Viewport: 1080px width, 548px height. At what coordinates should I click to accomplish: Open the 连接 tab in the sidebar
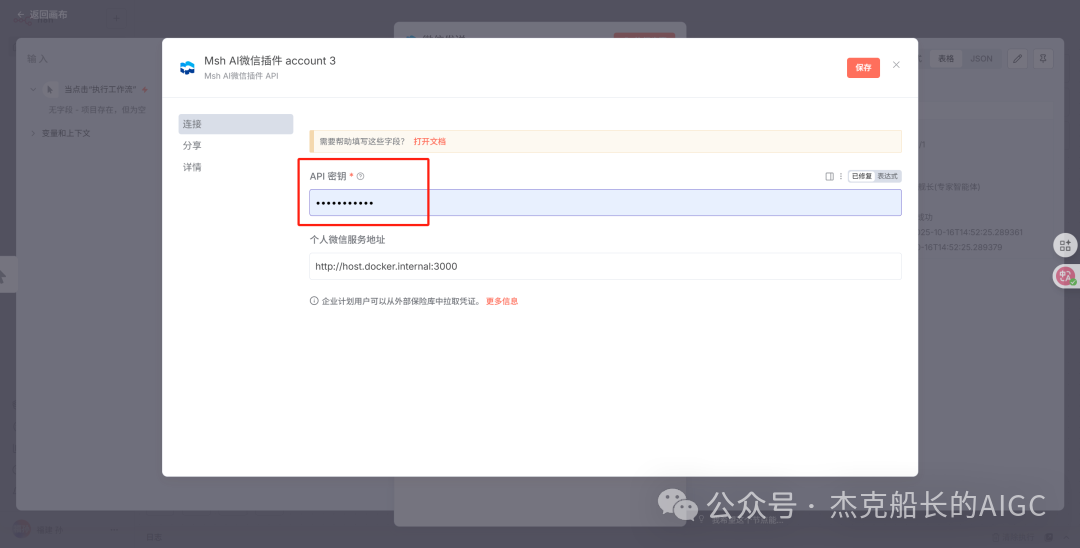236,124
